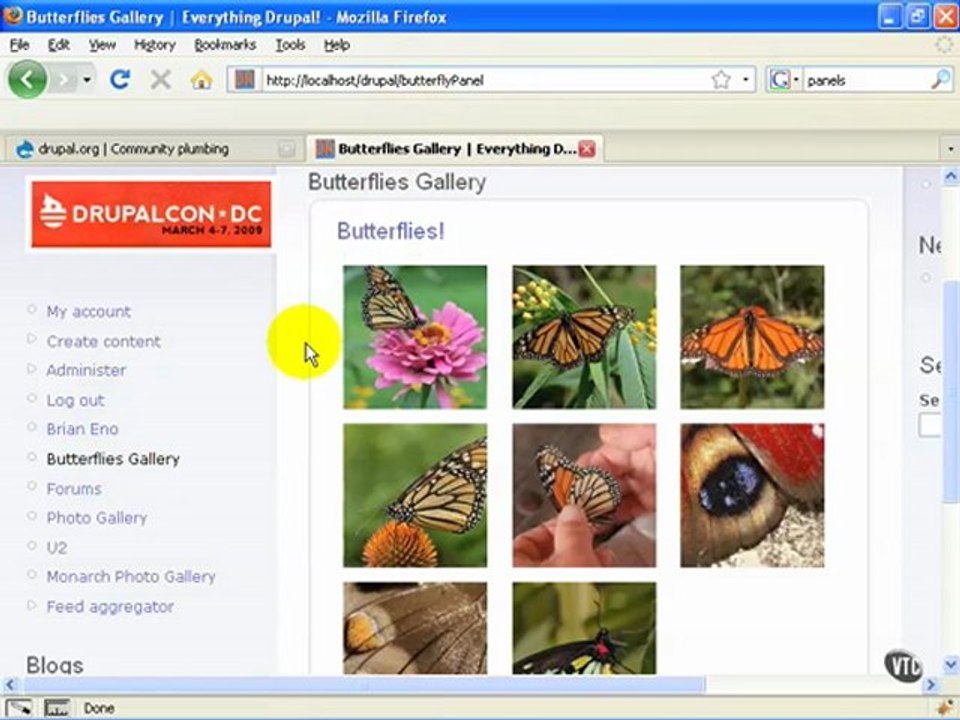The image size is (960, 720).
Task: Click the second status bar icon
Action: 56,708
